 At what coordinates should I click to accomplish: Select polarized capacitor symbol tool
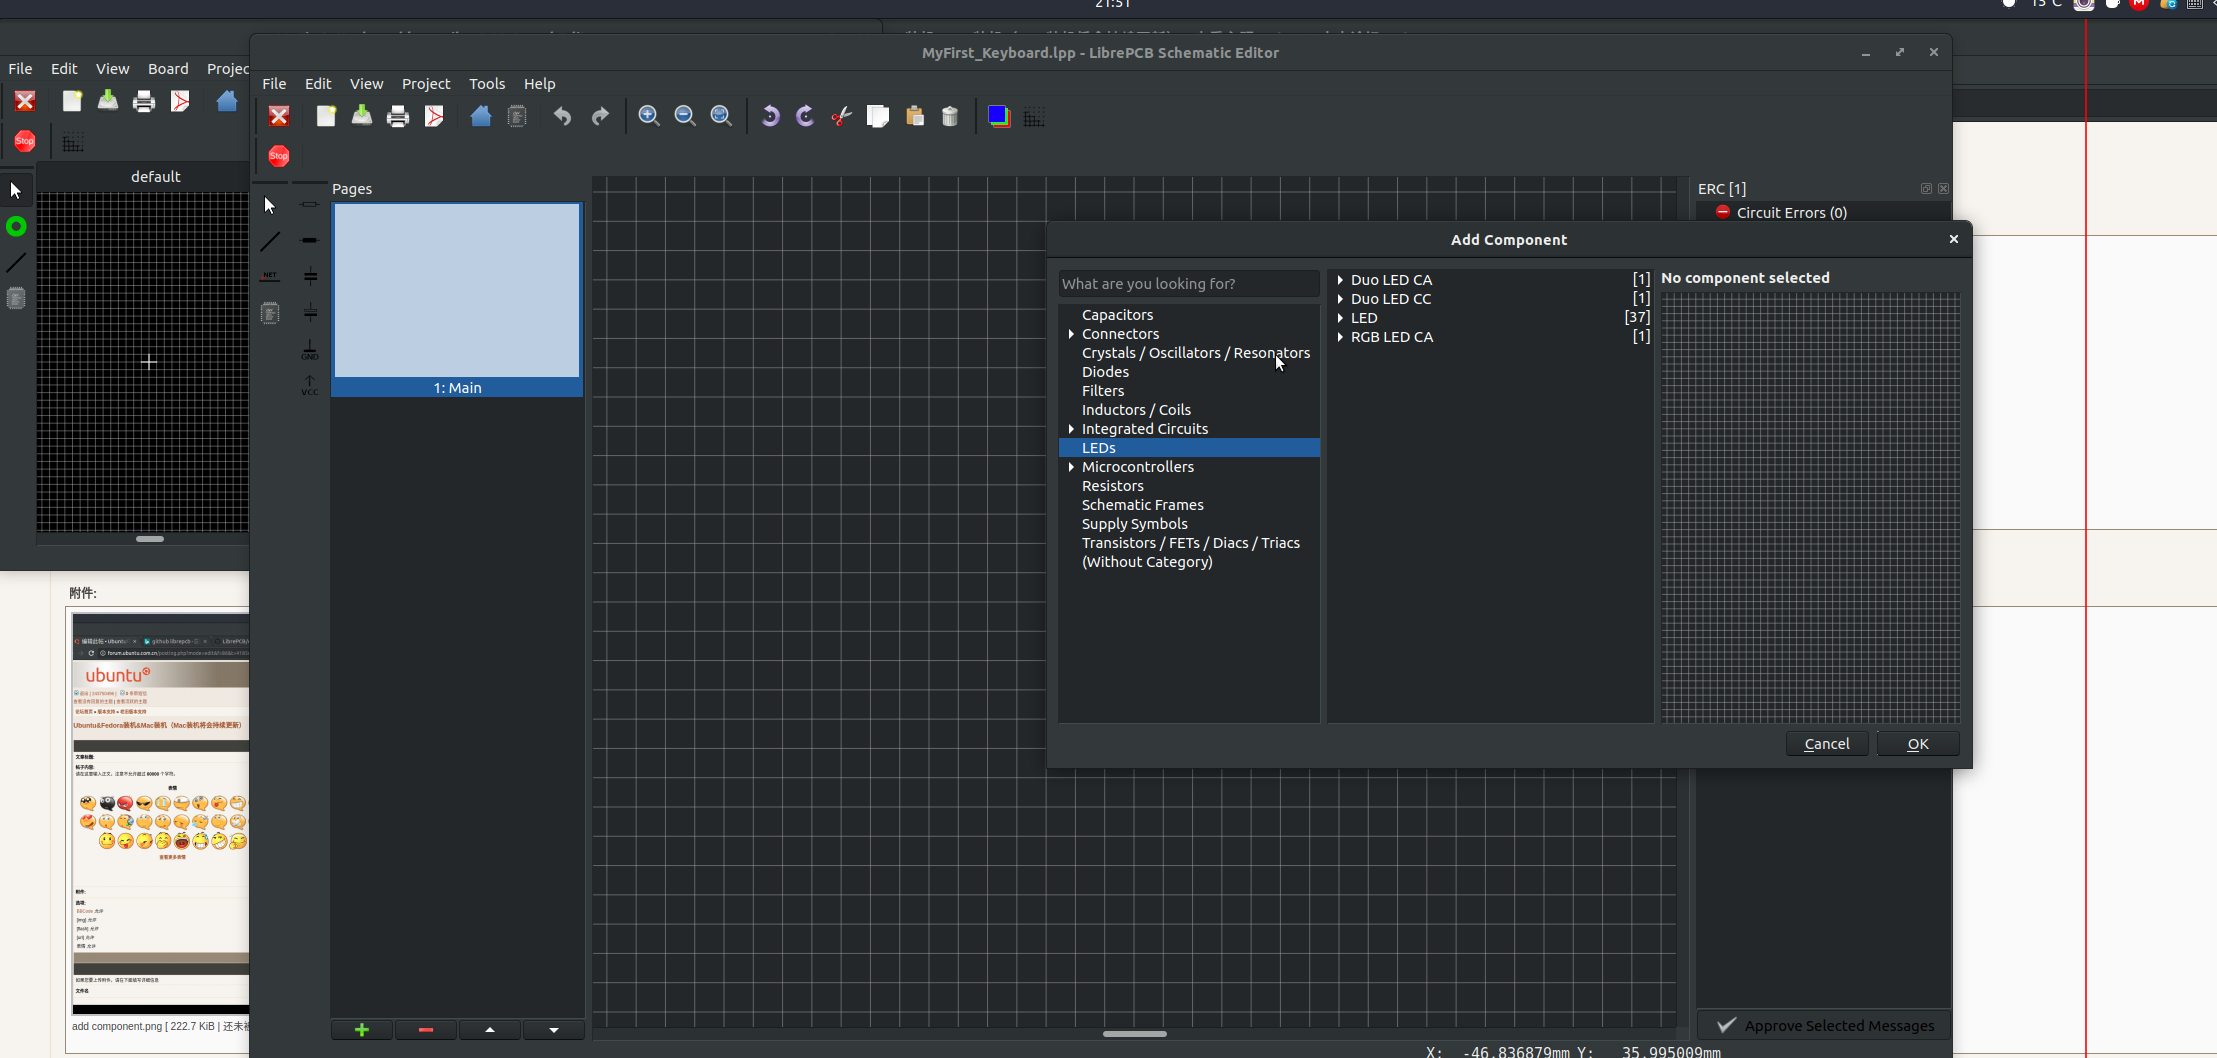pyautogui.click(x=310, y=313)
